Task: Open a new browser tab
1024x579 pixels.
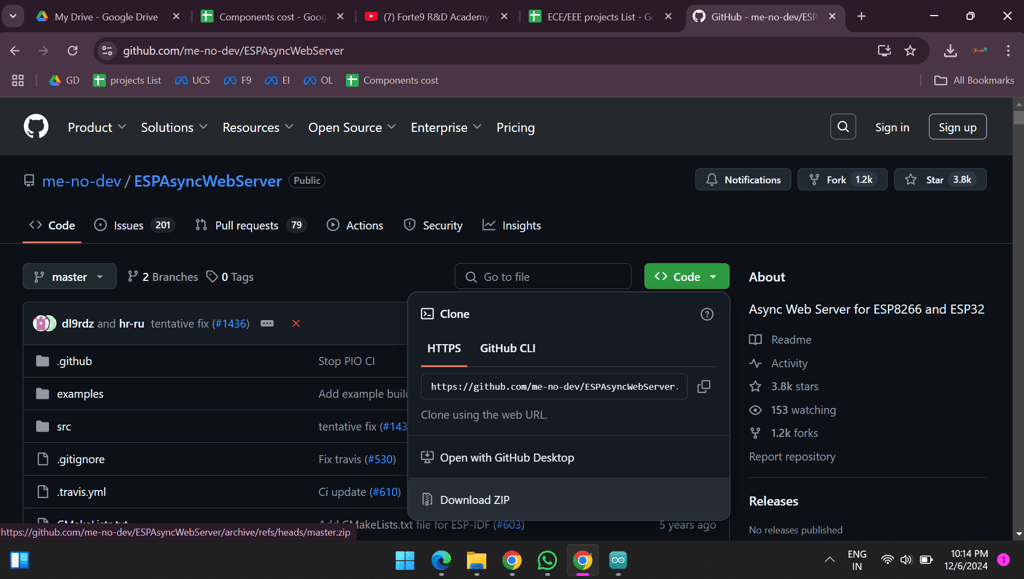Action: [861, 16]
